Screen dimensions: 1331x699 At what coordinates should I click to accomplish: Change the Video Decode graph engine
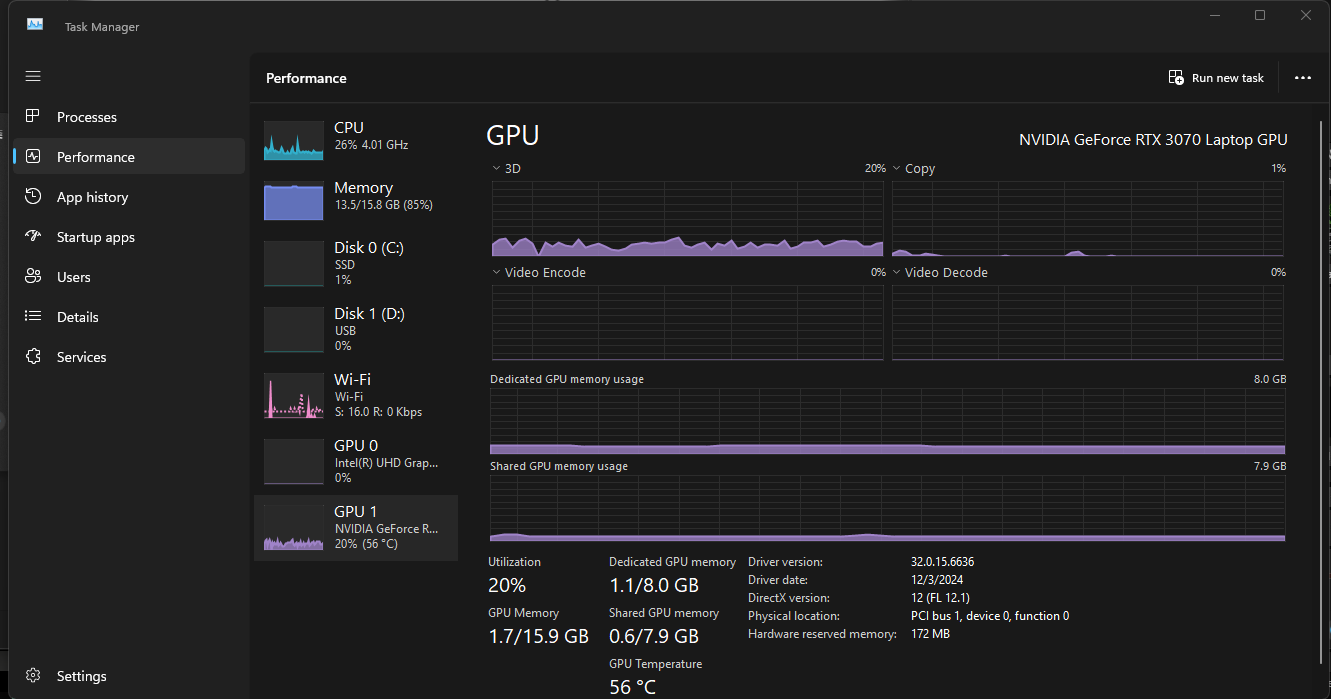point(897,273)
